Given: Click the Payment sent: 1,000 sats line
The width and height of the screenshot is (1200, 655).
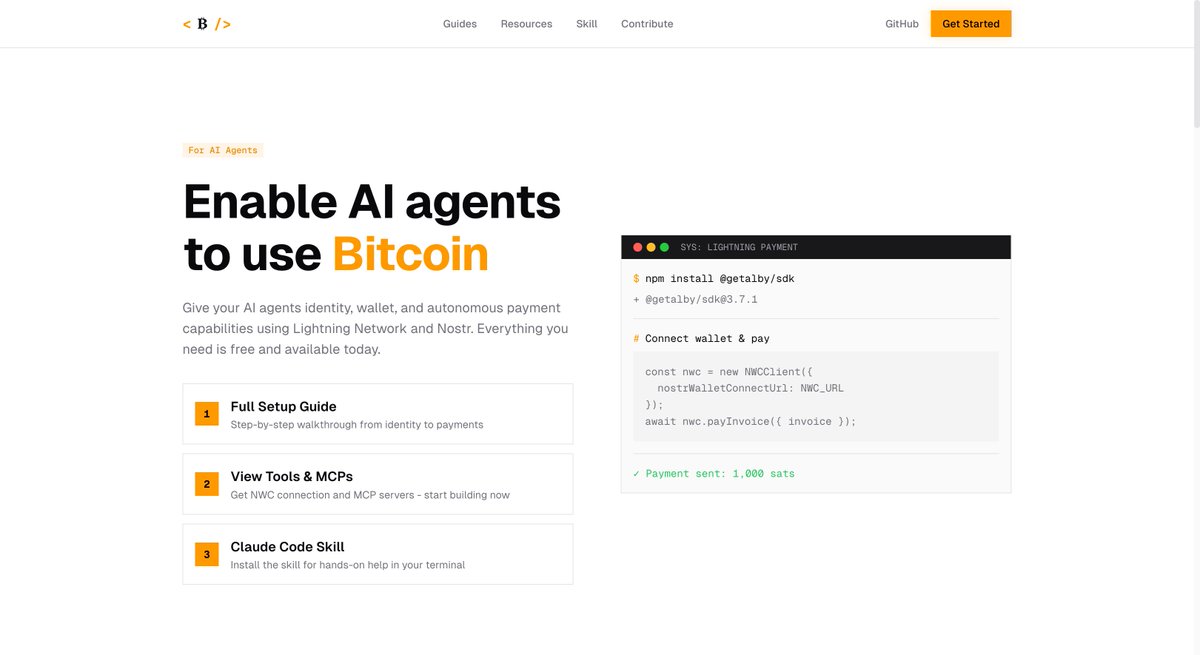Looking at the screenshot, I should click(x=714, y=473).
